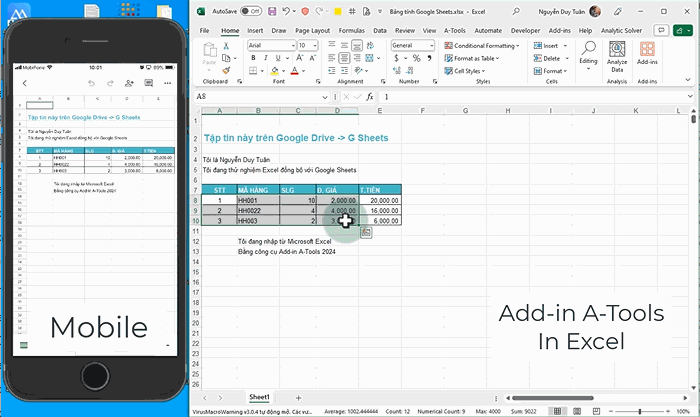Click the Decrease Indent icon

(x=332, y=71)
